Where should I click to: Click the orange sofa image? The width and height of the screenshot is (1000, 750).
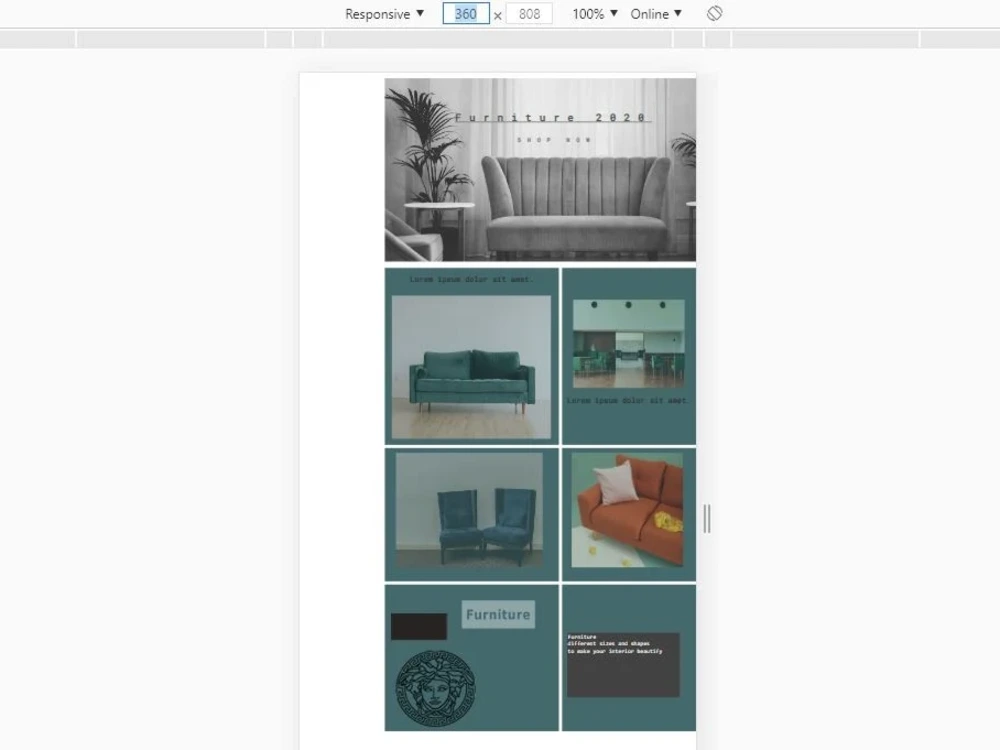pyautogui.click(x=627, y=510)
